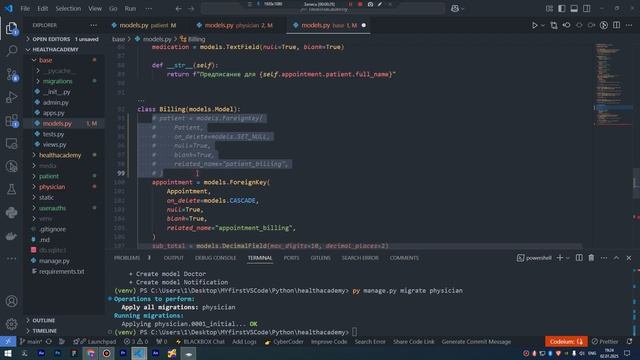This screenshot has width=640, height=360.
Task: Expand the migrations folder
Action: [57, 81]
